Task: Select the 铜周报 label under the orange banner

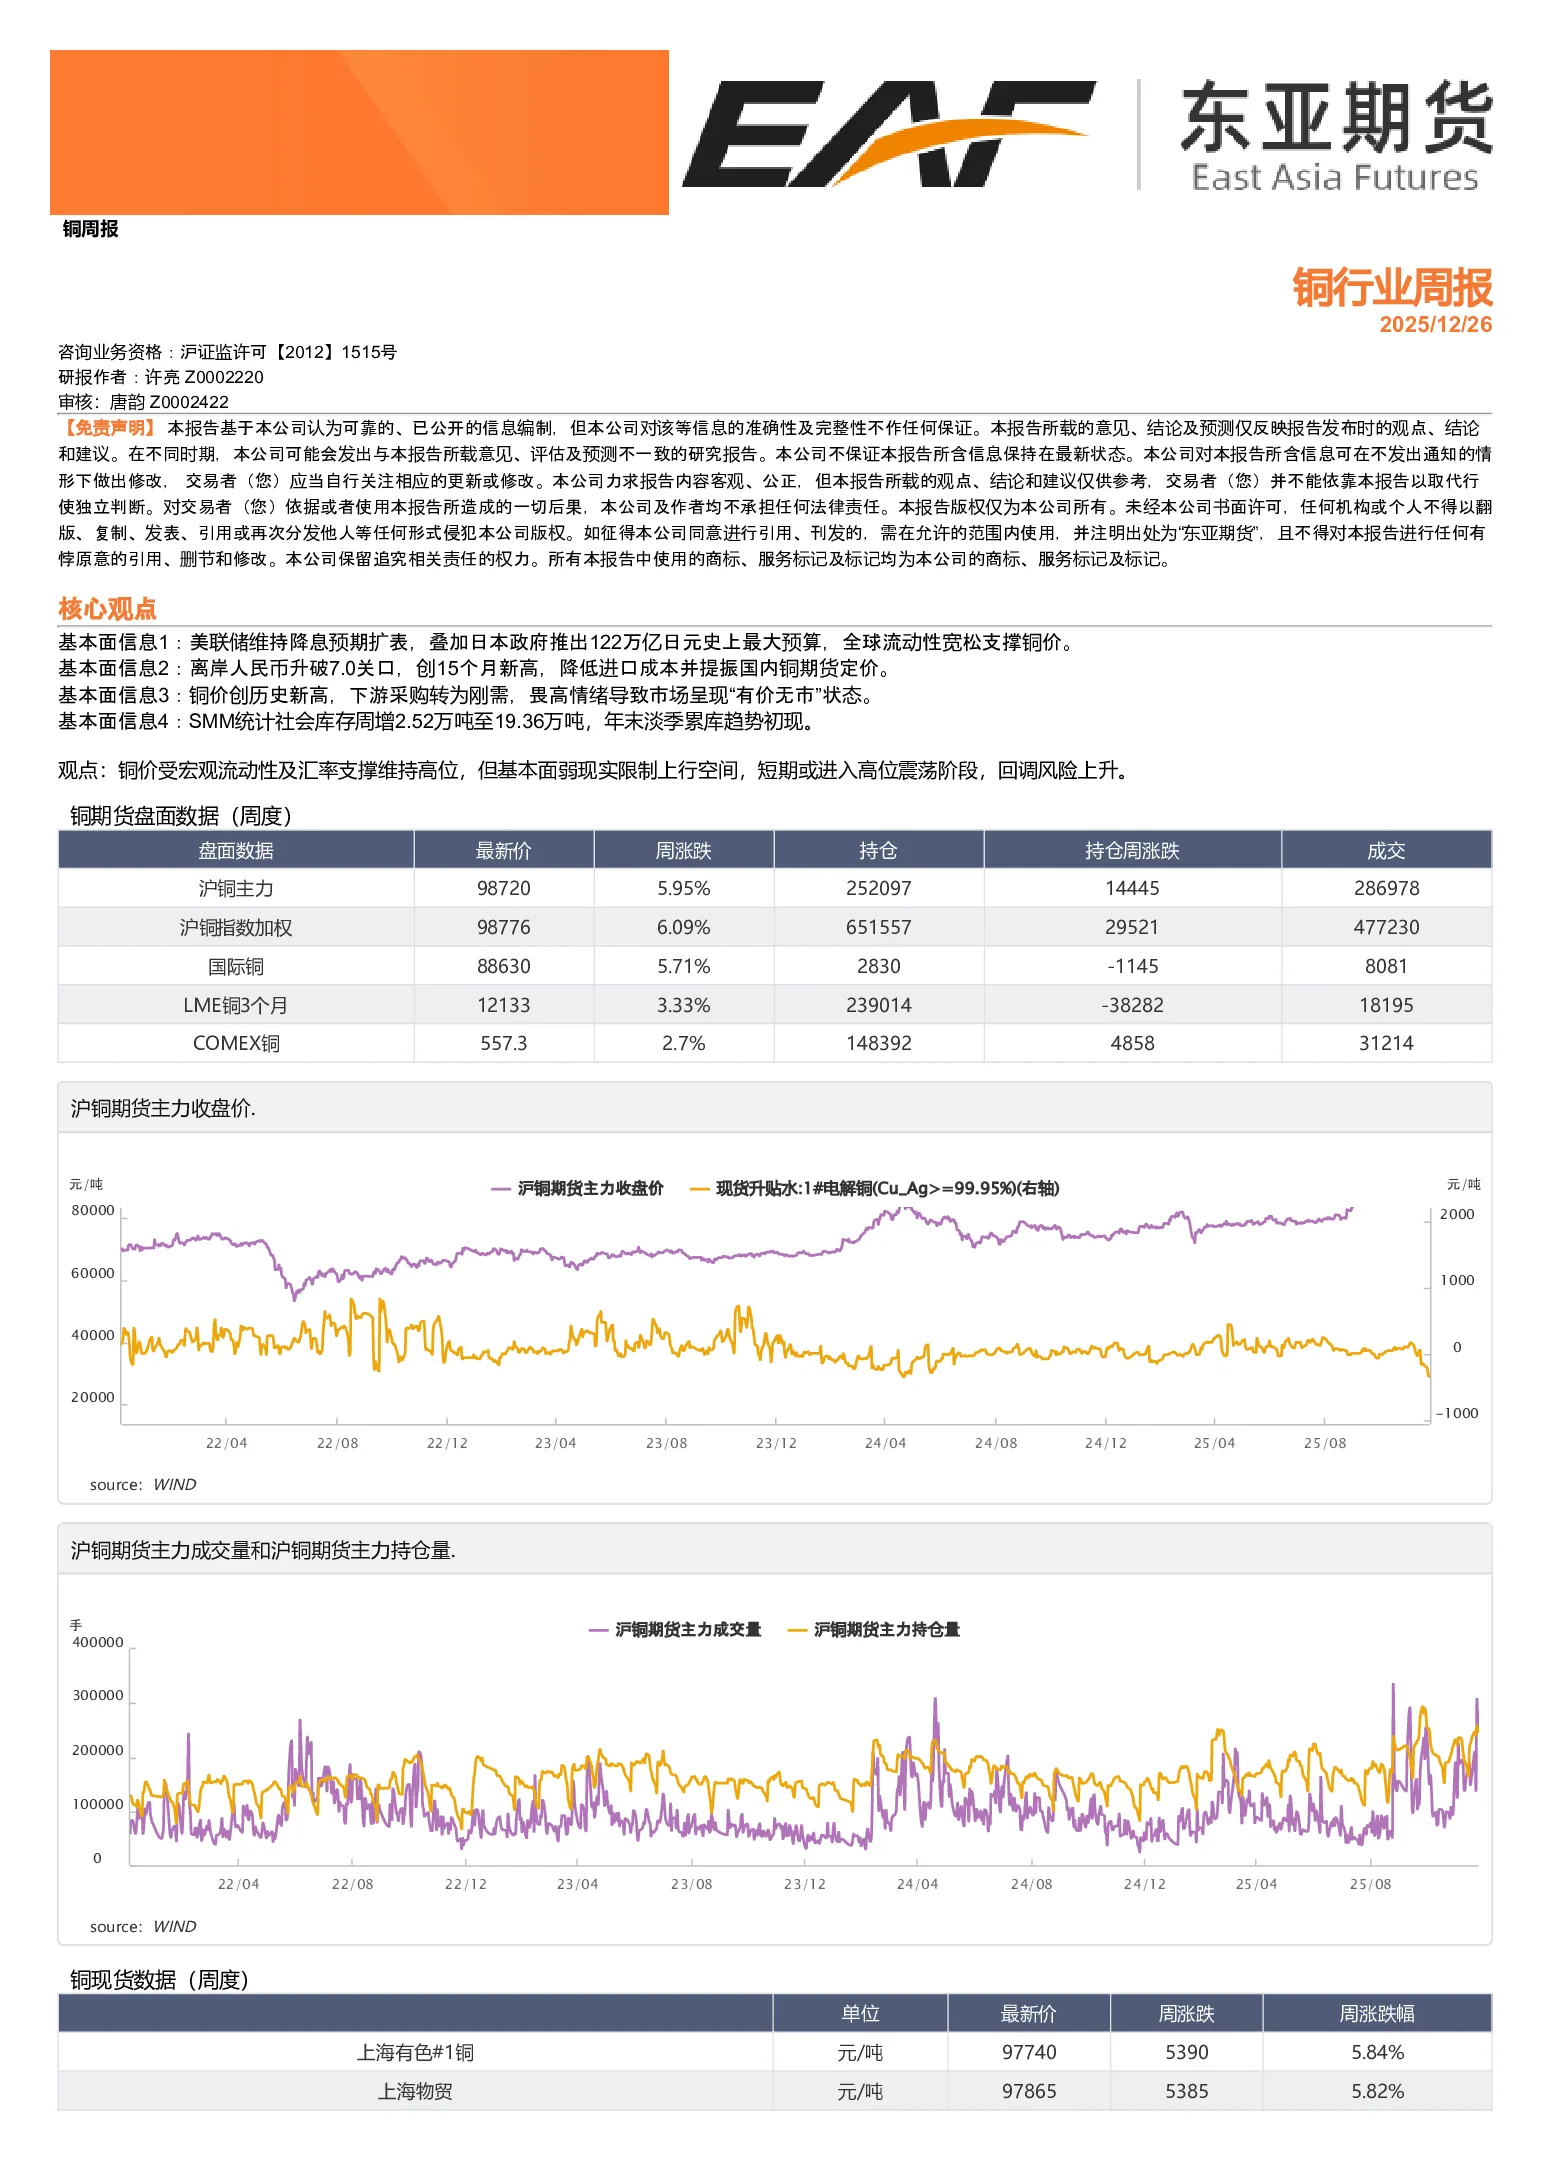Action: pyautogui.click(x=90, y=229)
